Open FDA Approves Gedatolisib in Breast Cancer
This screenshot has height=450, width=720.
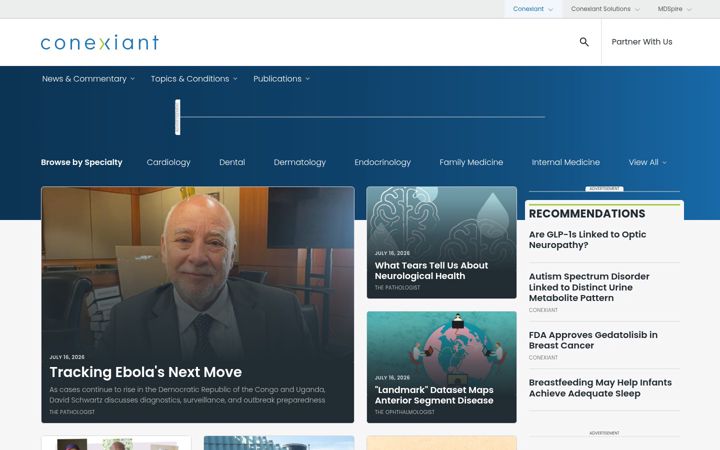click(593, 340)
